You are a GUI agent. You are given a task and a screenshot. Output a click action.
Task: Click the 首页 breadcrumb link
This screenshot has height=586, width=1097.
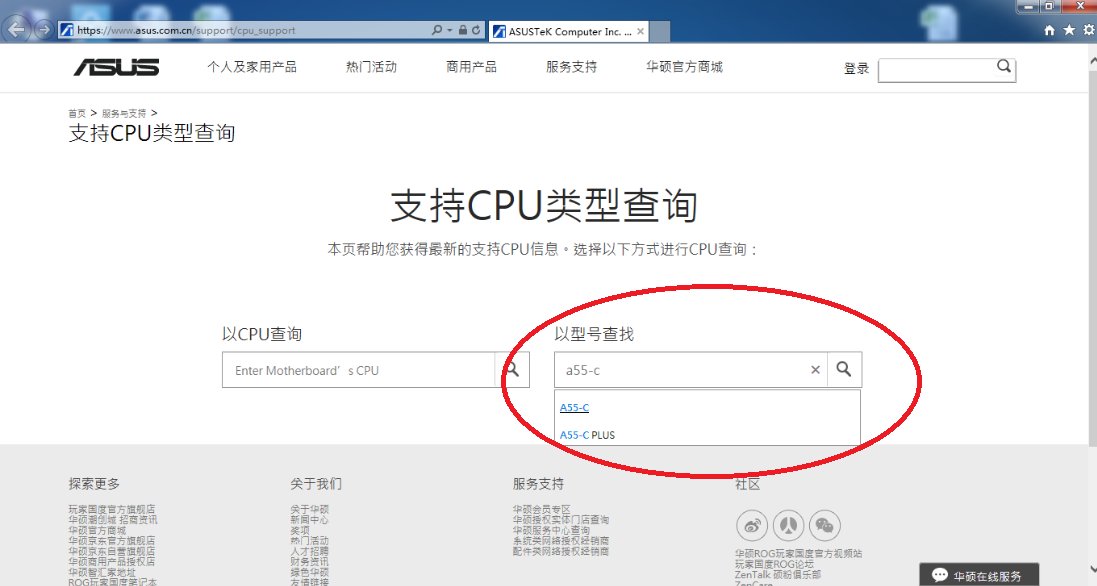pos(77,113)
